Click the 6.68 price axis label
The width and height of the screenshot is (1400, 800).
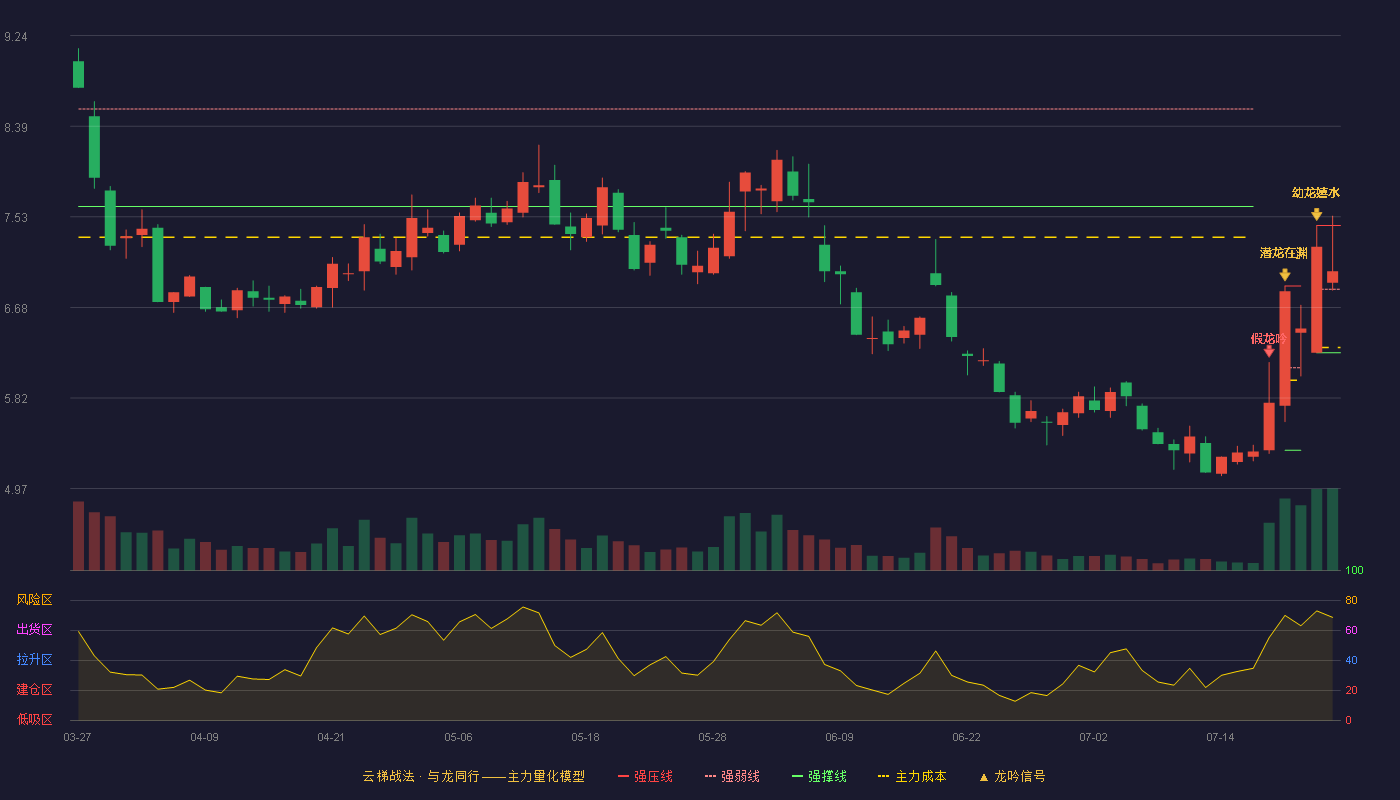coord(16,309)
